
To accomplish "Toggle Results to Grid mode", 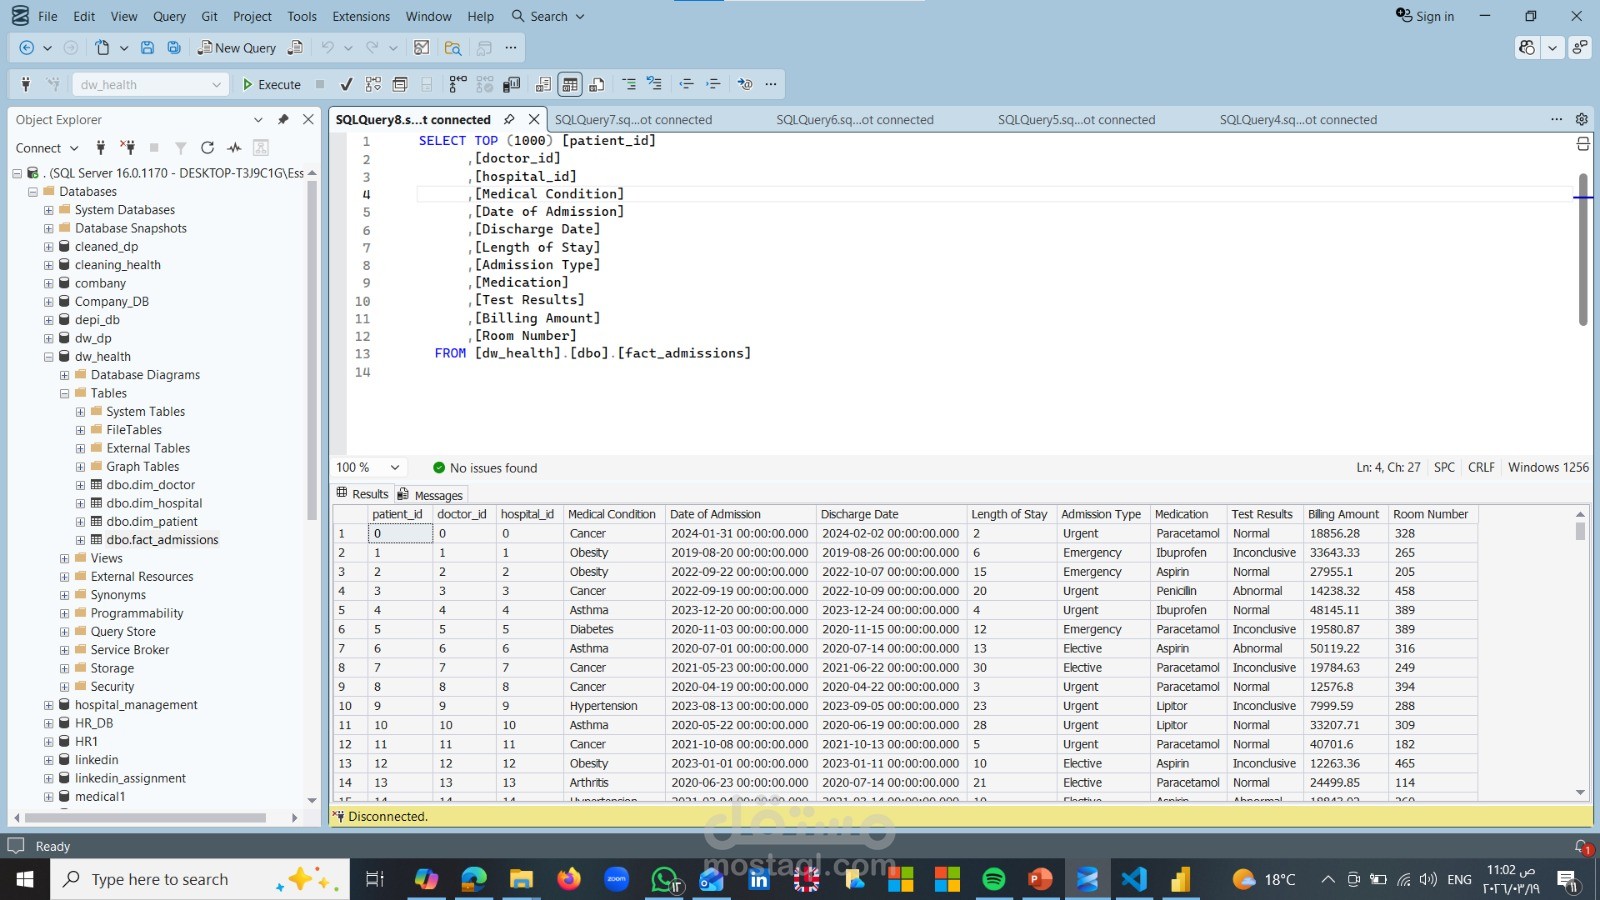I will click(570, 85).
